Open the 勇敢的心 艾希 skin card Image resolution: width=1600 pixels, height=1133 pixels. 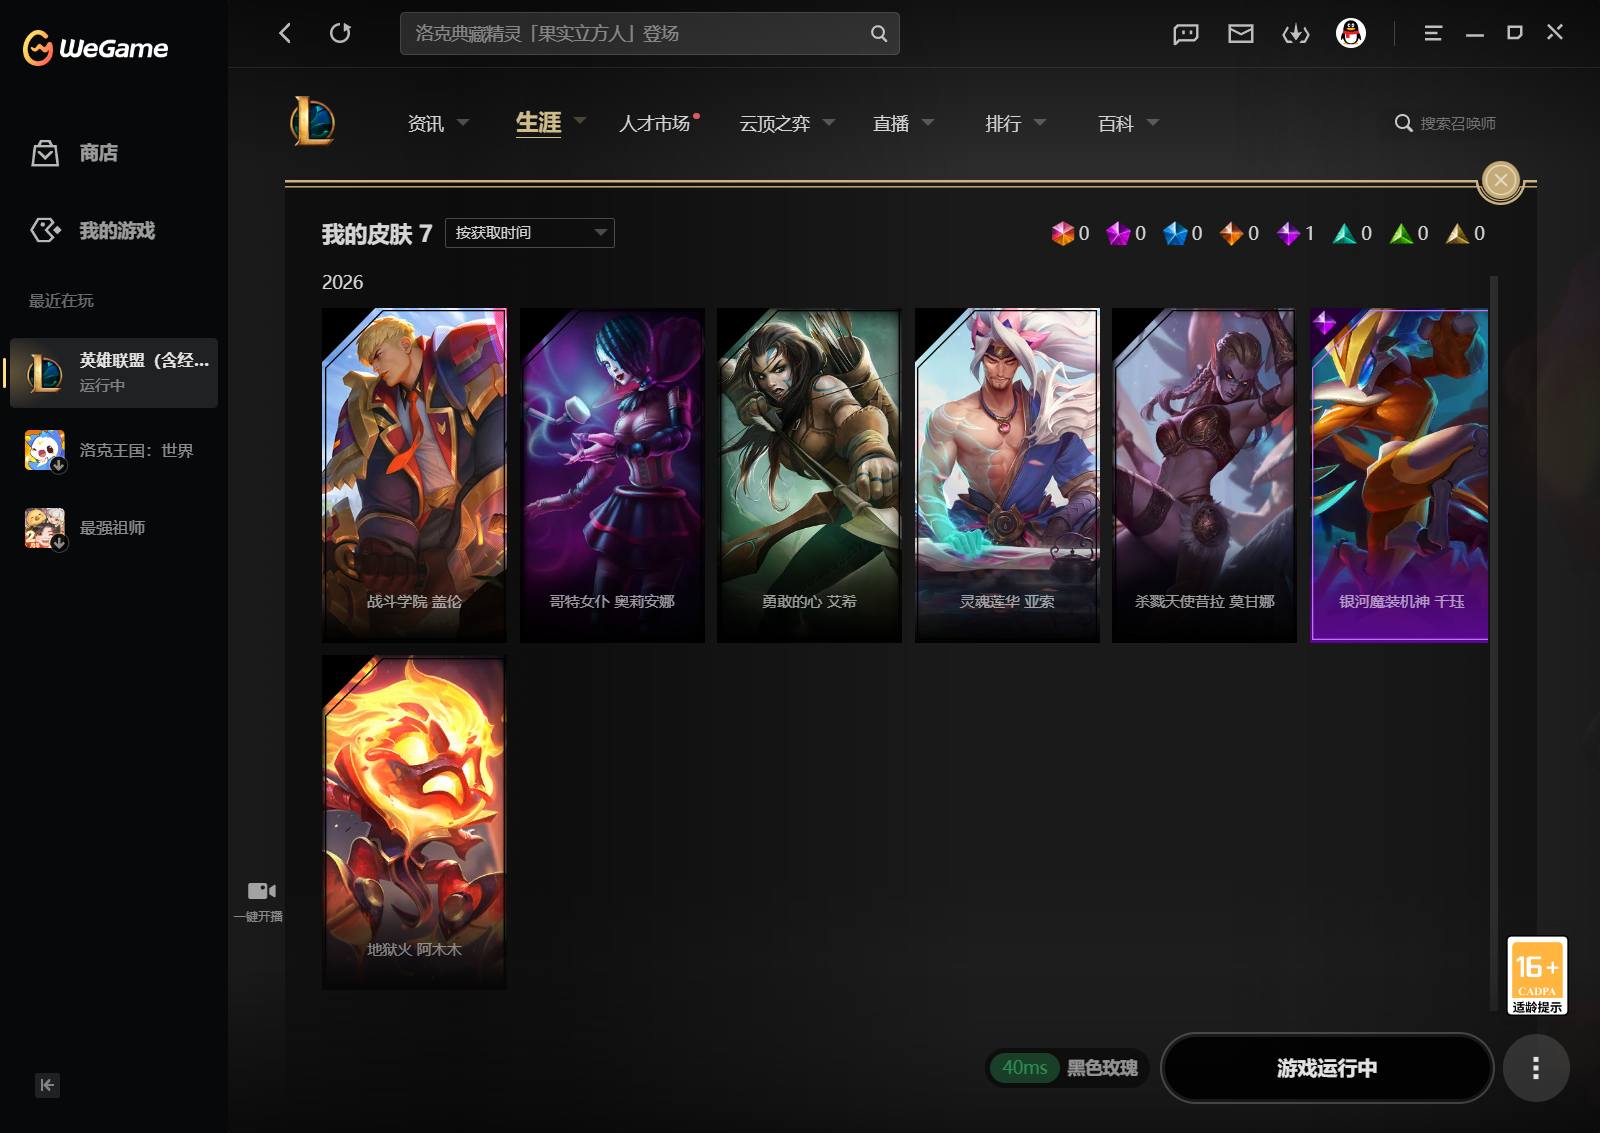coord(809,475)
